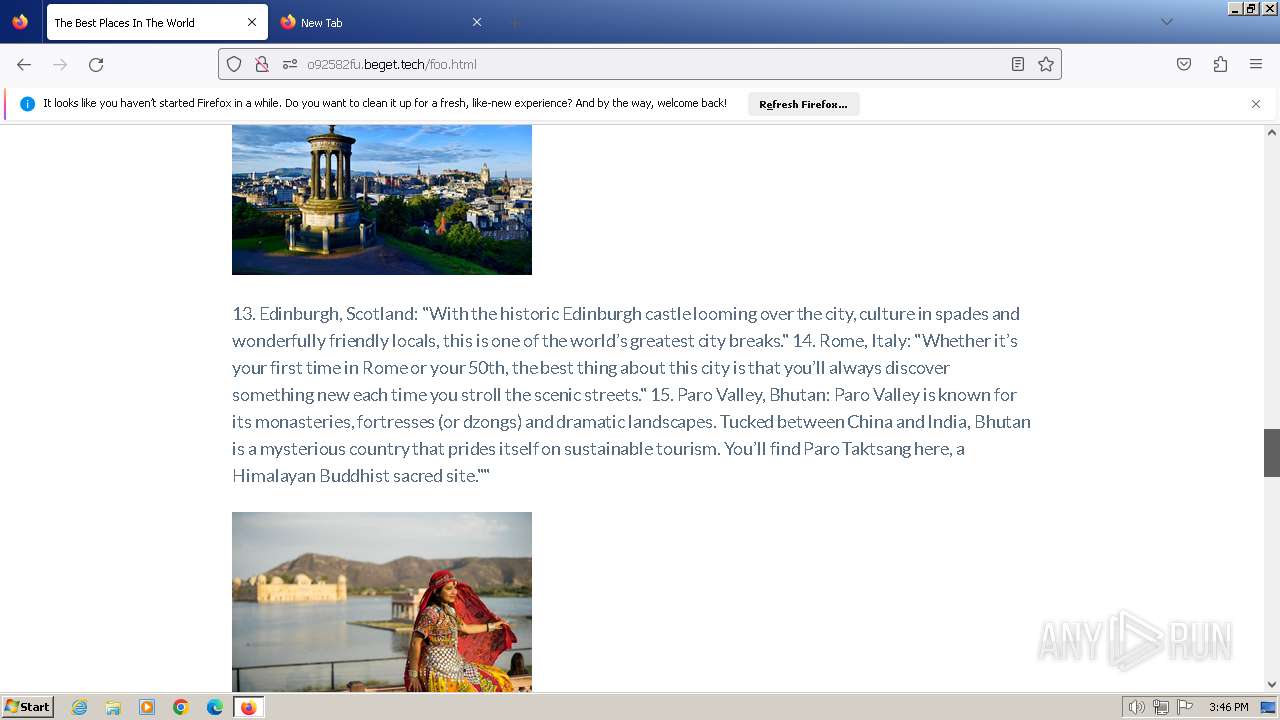
Task: Go back to the previous page
Action: tap(24, 64)
